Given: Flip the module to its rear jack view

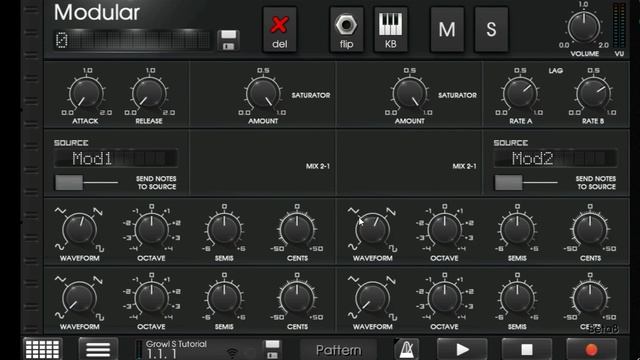Looking at the screenshot, I should 347,30.
